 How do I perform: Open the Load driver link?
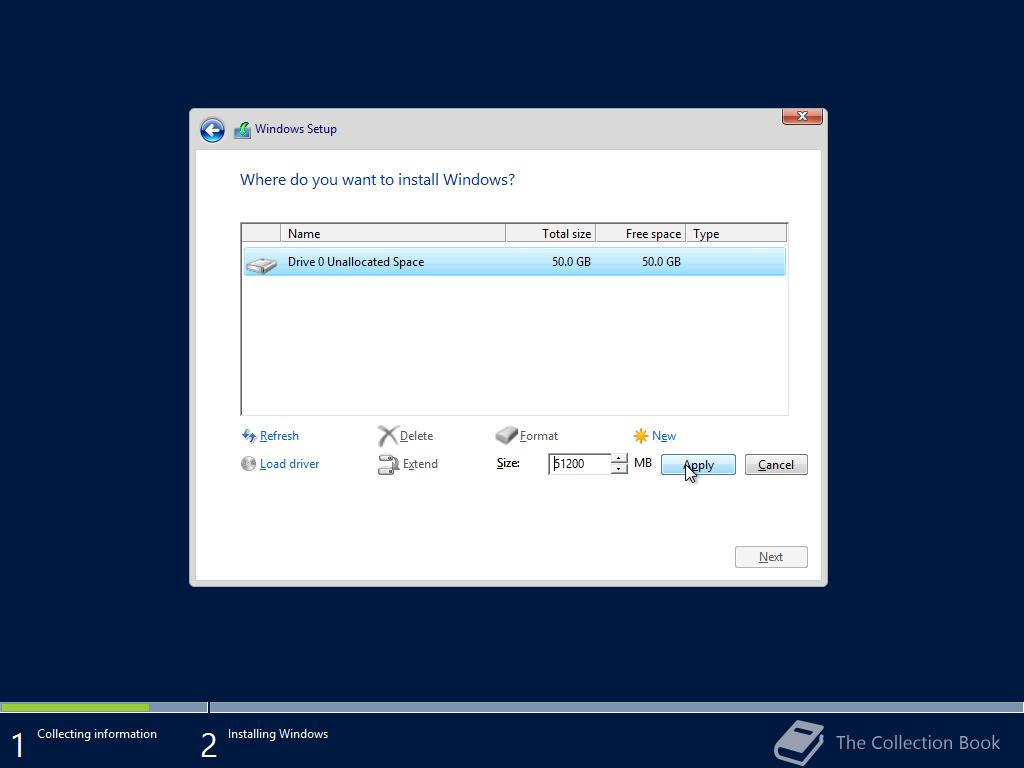(289, 464)
